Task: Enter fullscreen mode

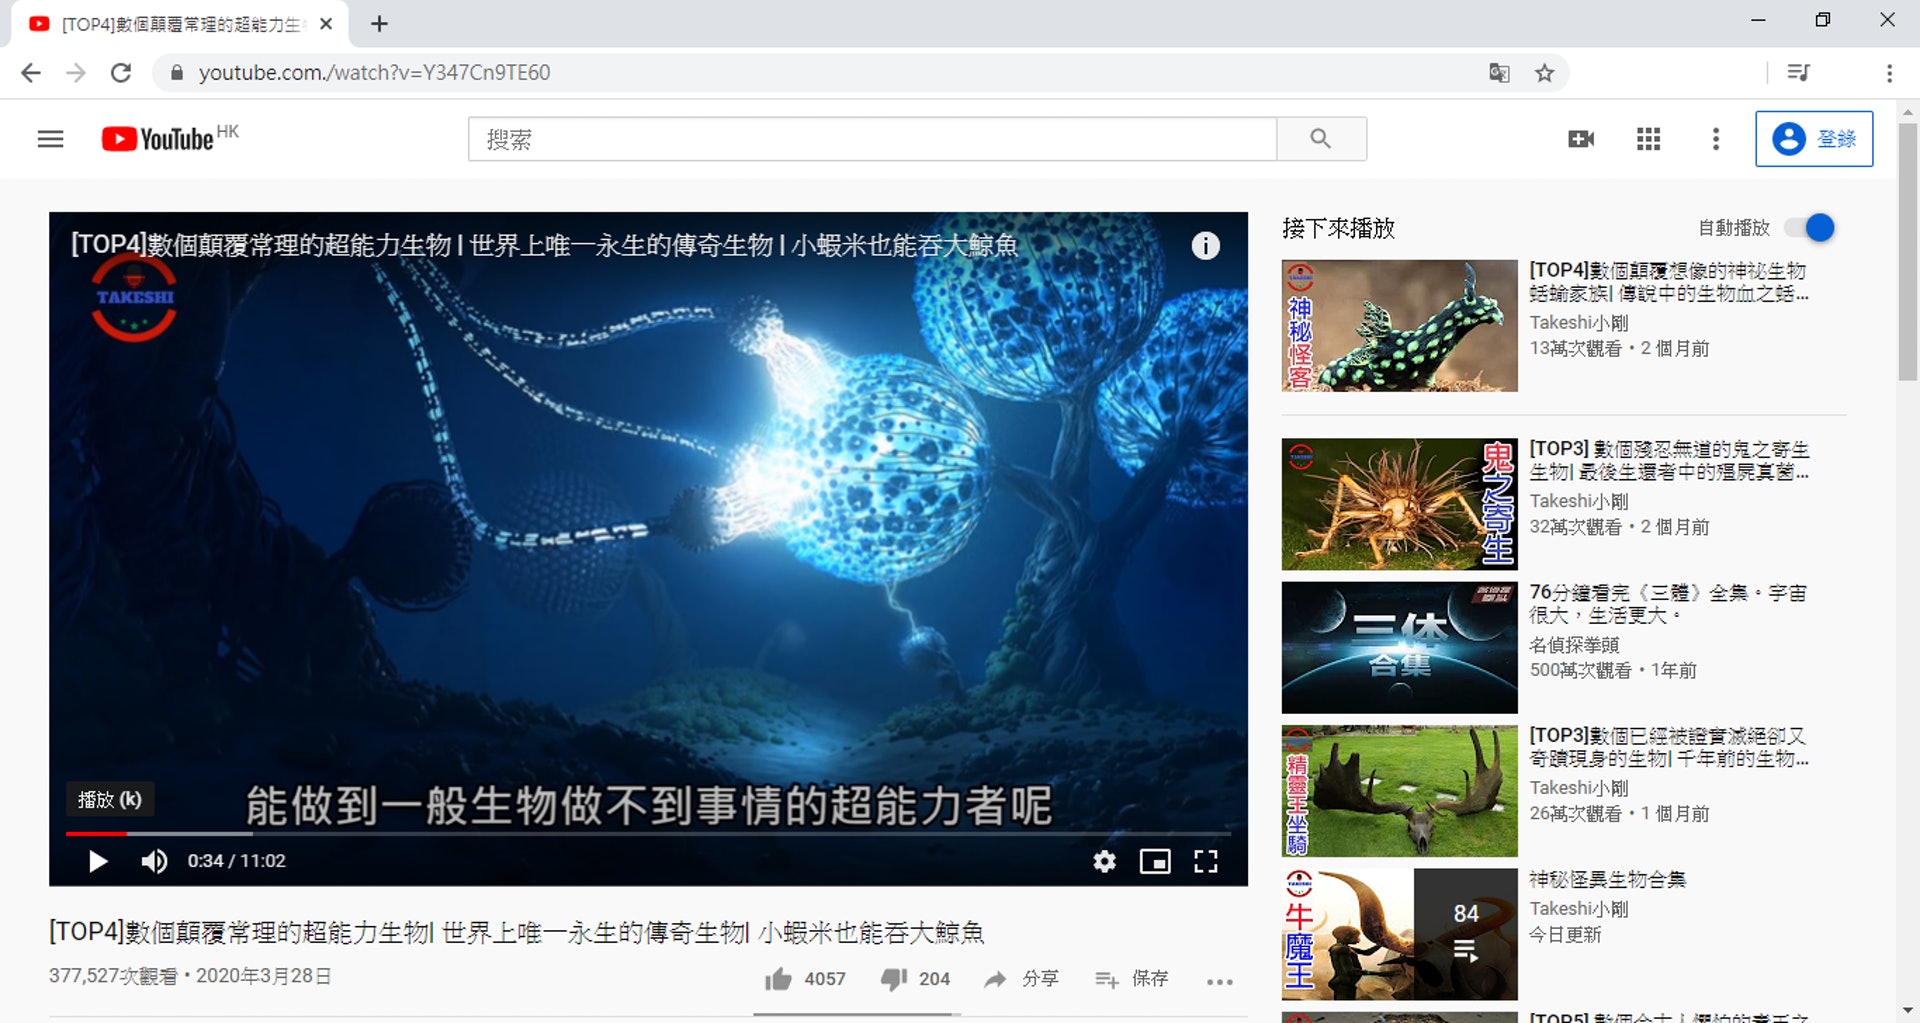Action: click(1206, 861)
